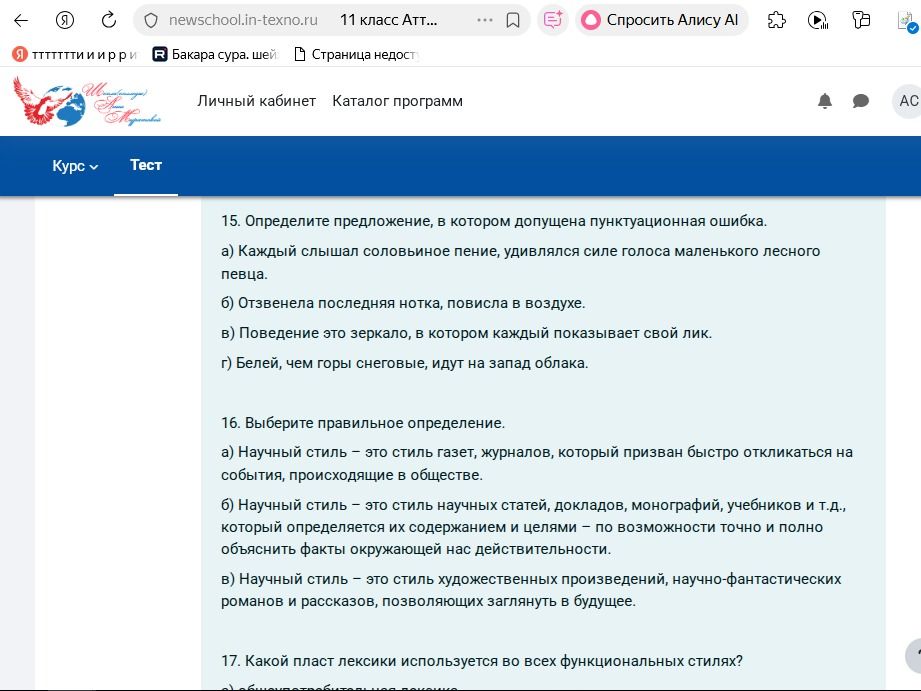Click the page title 11 класс Атт...
Screen dimensions: 921x691
click(389, 20)
